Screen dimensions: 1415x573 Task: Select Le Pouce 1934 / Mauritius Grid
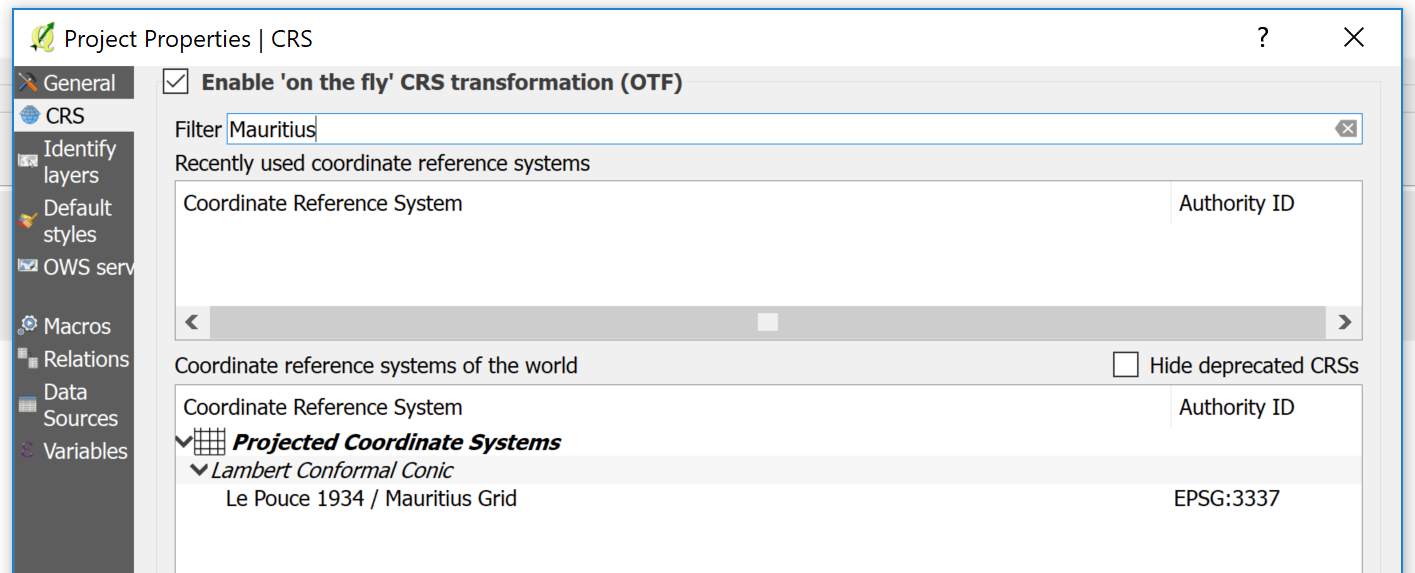point(371,498)
